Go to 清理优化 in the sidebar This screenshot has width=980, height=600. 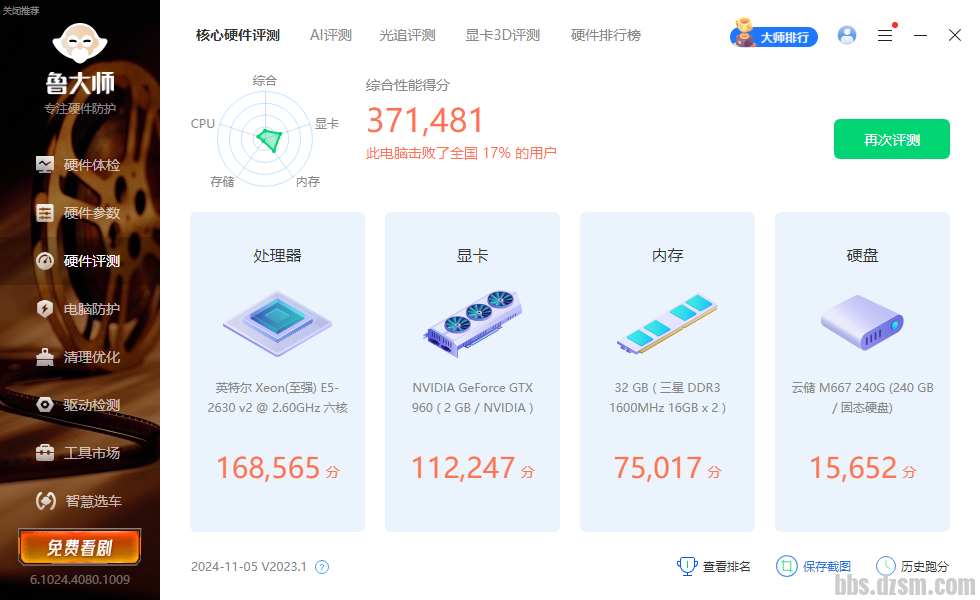79,357
